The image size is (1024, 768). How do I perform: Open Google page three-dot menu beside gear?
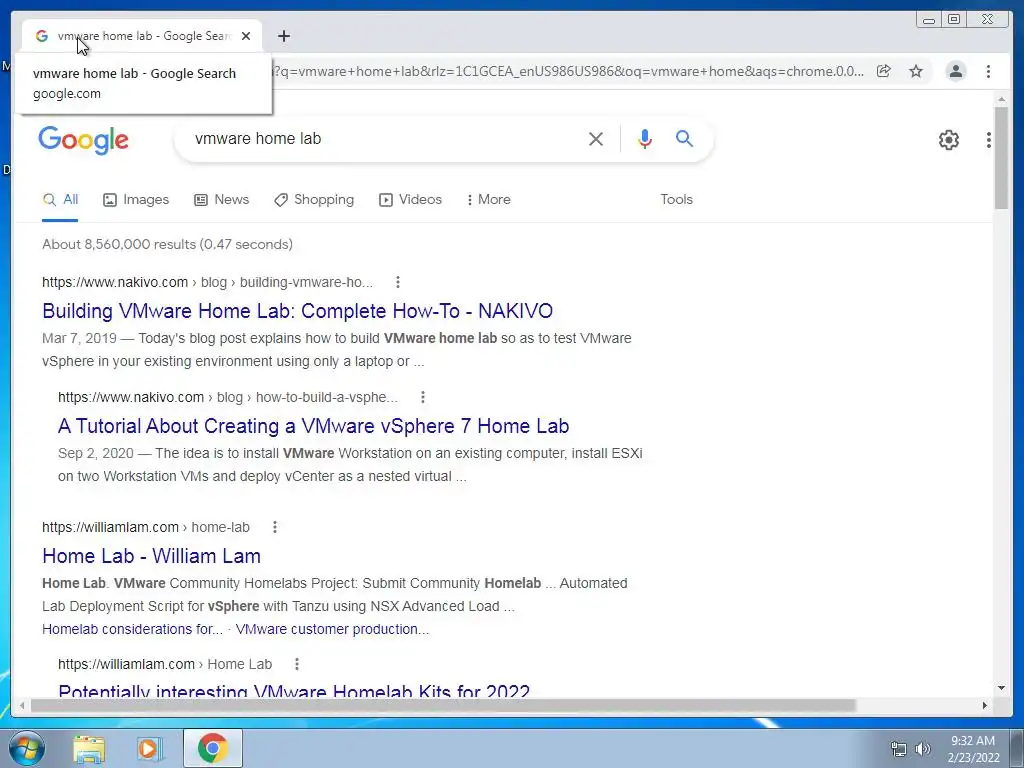pos(988,140)
